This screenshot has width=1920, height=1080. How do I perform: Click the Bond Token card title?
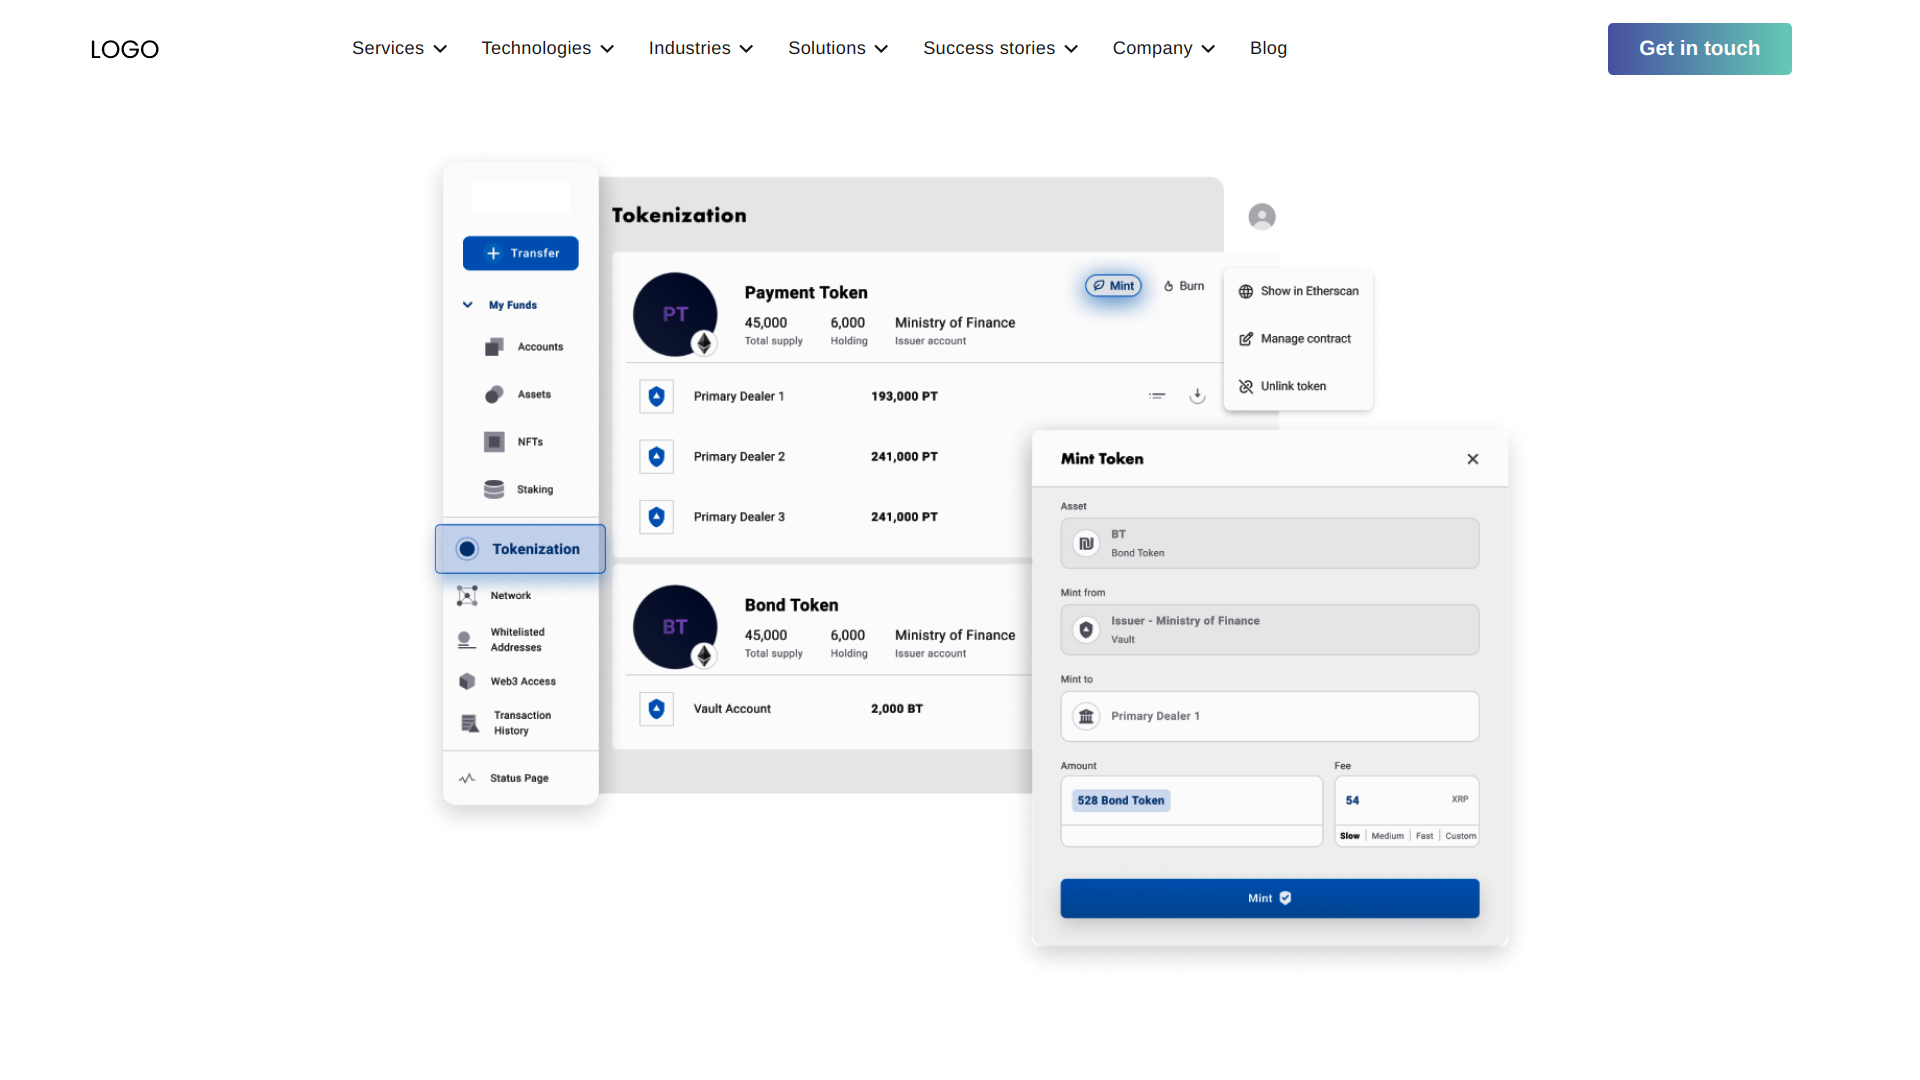tap(791, 605)
